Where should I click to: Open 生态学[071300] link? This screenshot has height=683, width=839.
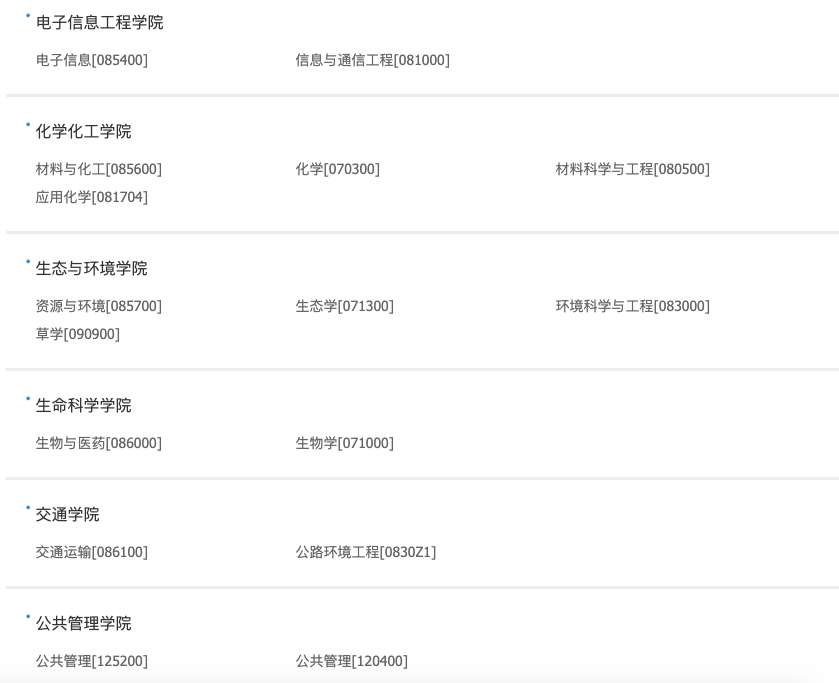click(x=344, y=306)
